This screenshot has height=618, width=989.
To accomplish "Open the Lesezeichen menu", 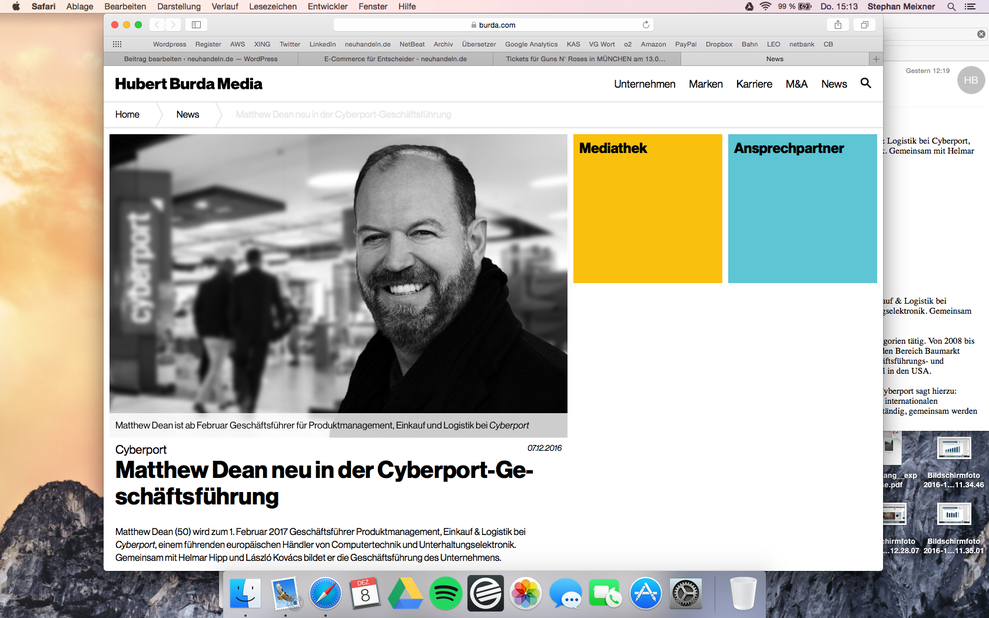I will (272, 6).
